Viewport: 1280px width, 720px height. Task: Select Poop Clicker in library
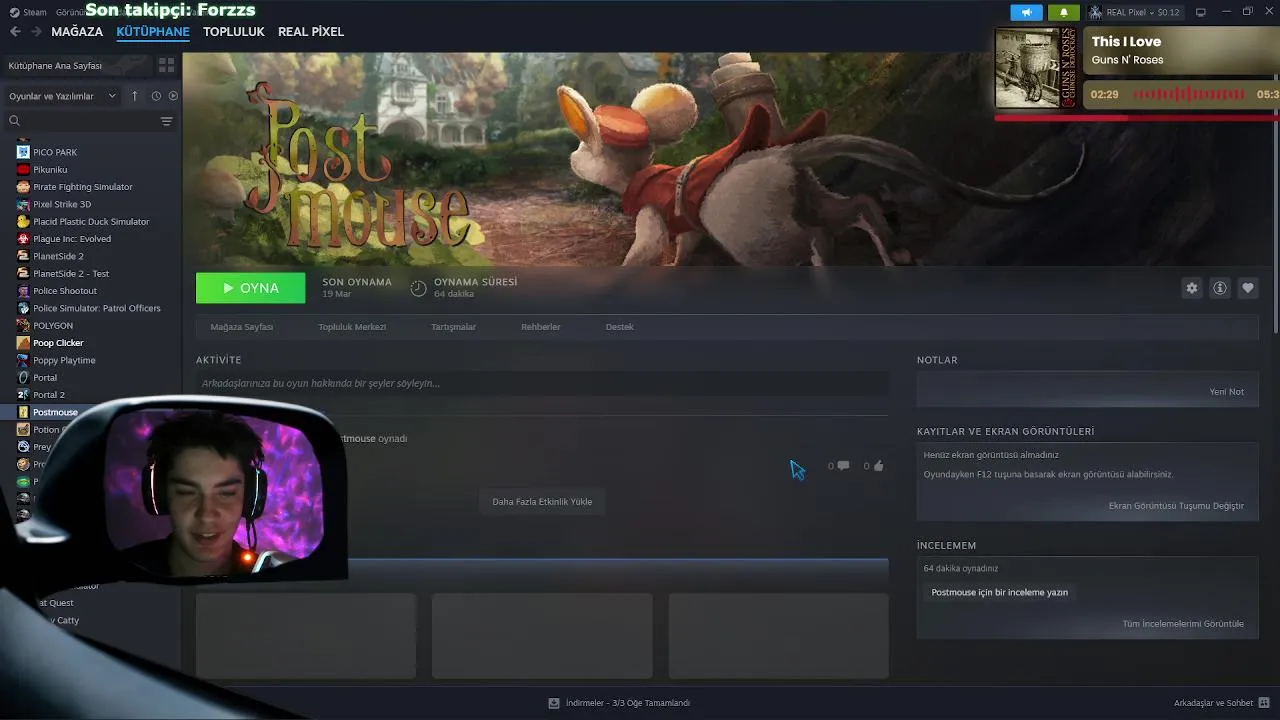point(58,343)
